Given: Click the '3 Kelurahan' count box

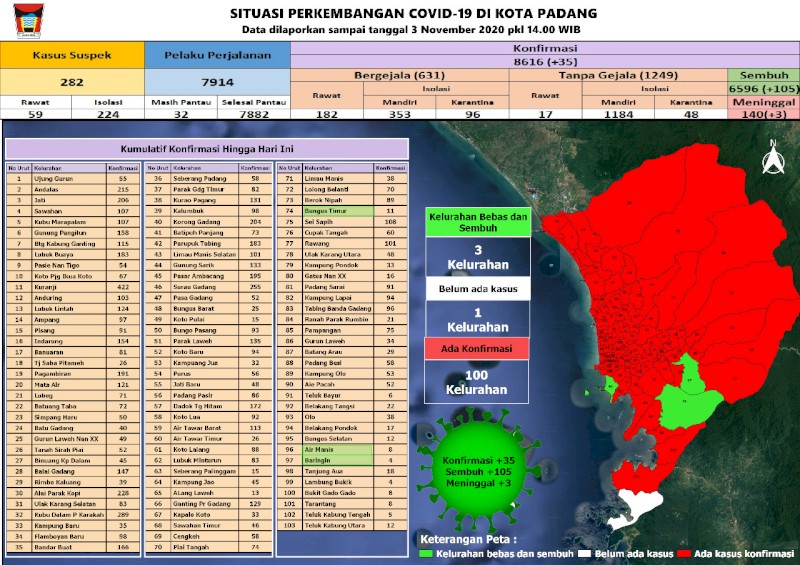Looking at the screenshot, I should click(x=478, y=257).
